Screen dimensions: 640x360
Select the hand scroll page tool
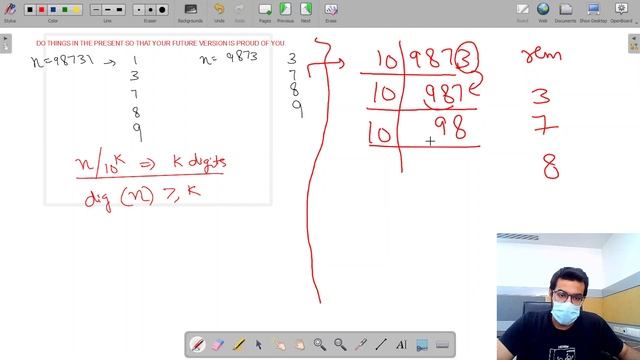(300, 345)
